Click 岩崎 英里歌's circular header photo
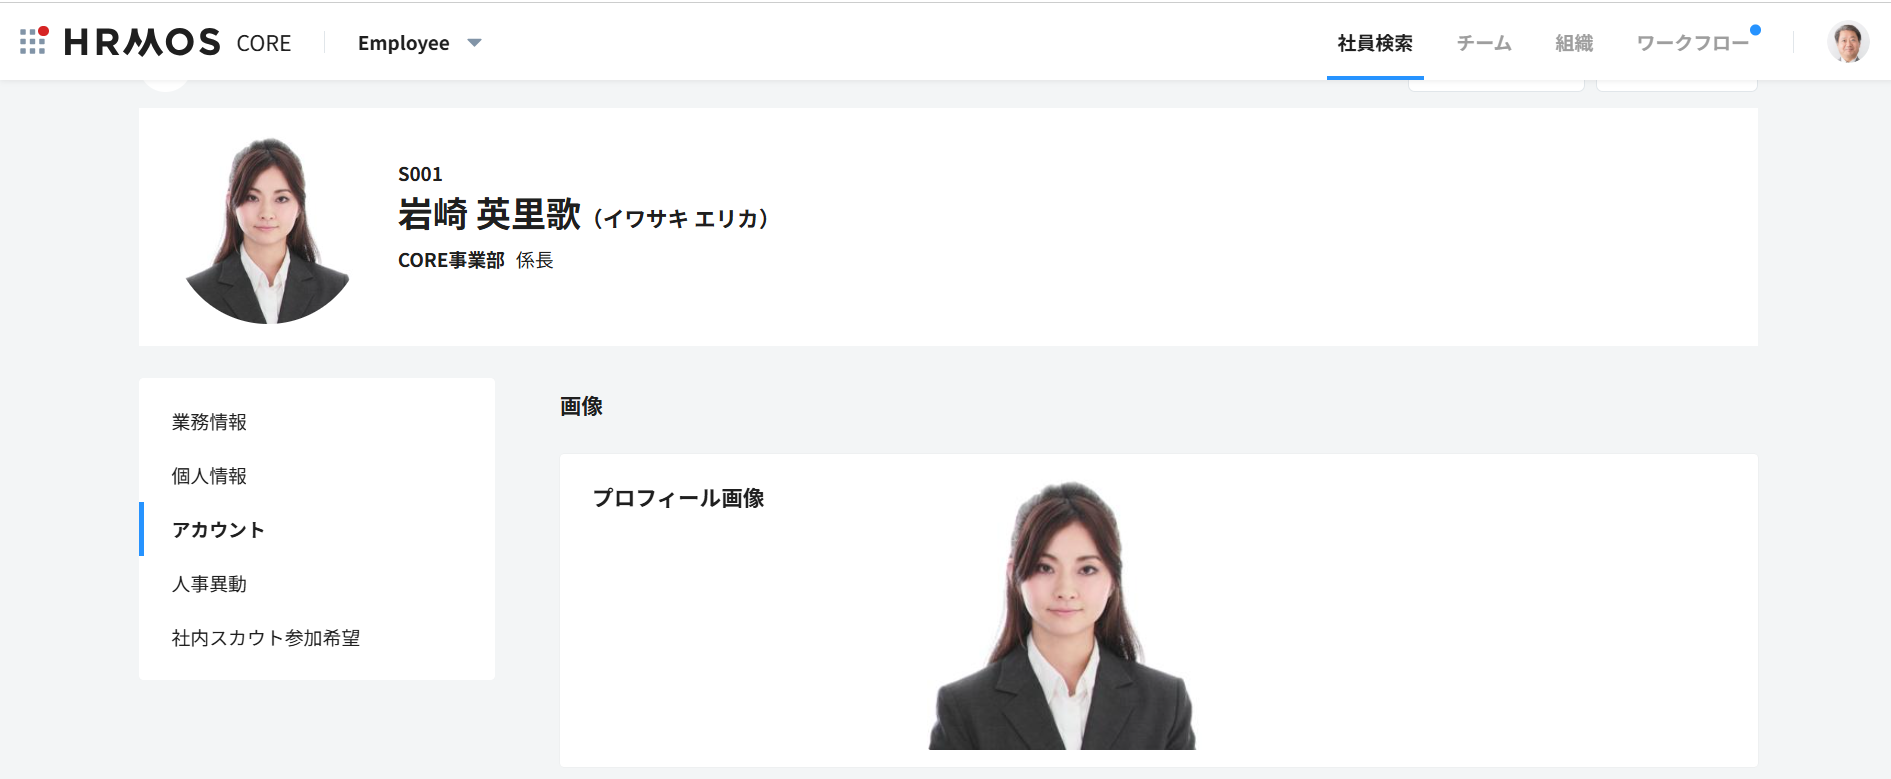This screenshot has height=779, width=1891. 268,231
